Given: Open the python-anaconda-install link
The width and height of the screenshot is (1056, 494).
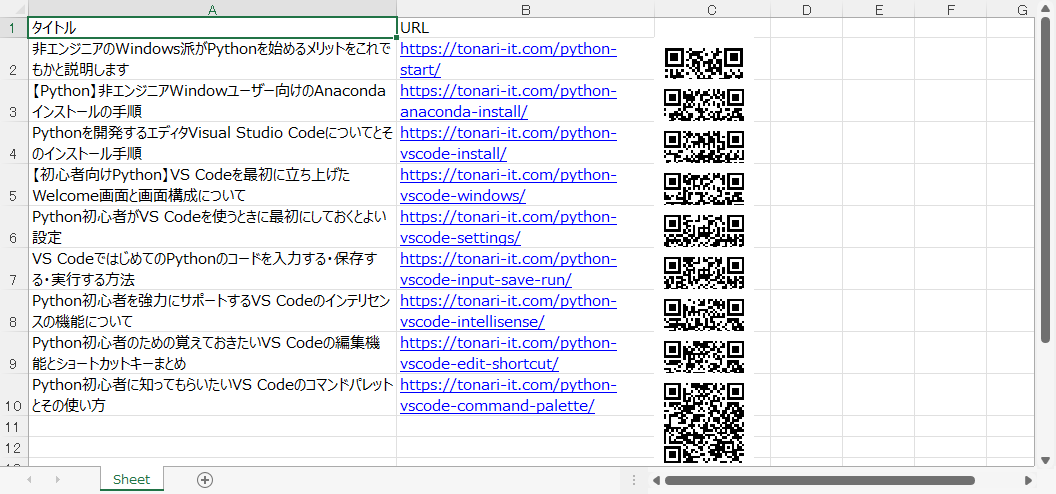Looking at the screenshot, I should tap(508, 102).
